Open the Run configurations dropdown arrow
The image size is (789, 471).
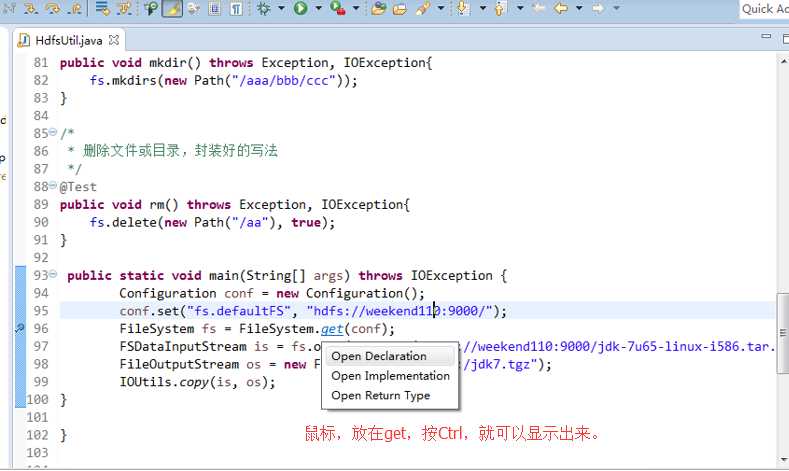(x=319, y=9)
